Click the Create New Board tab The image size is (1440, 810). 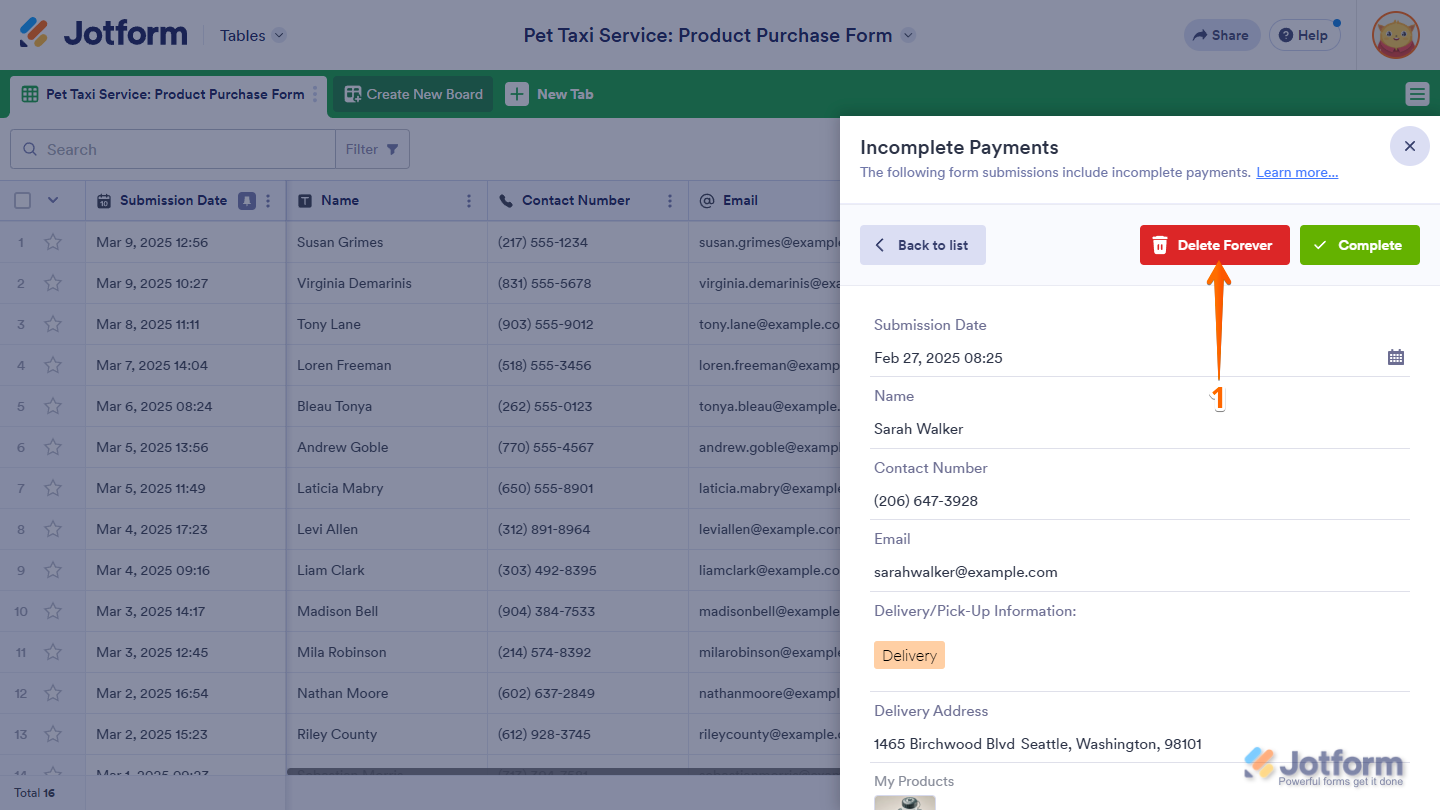tap(413, 94)
